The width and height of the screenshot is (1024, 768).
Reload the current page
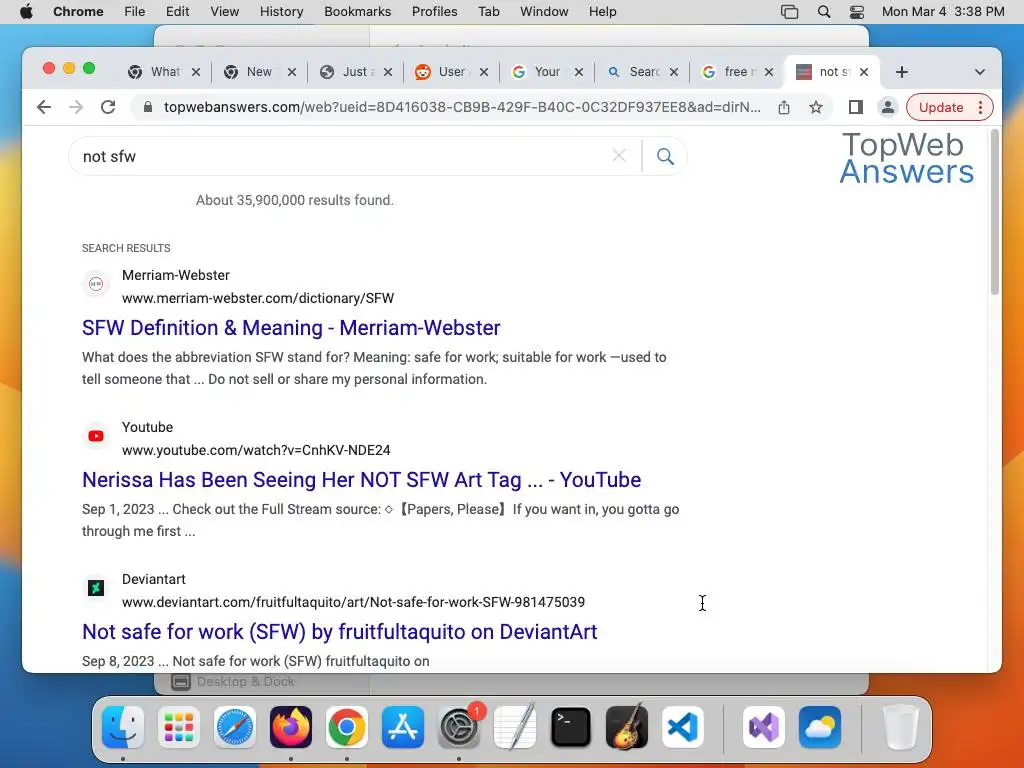coord(108,107)
